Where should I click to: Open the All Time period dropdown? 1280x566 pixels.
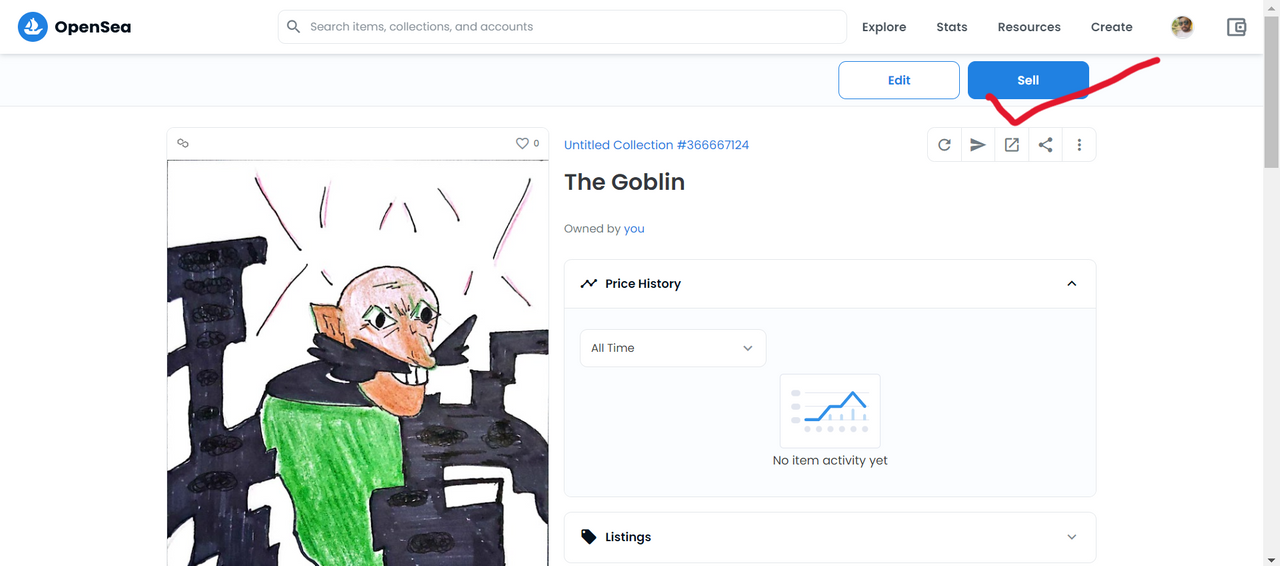(x=673, y=348)
